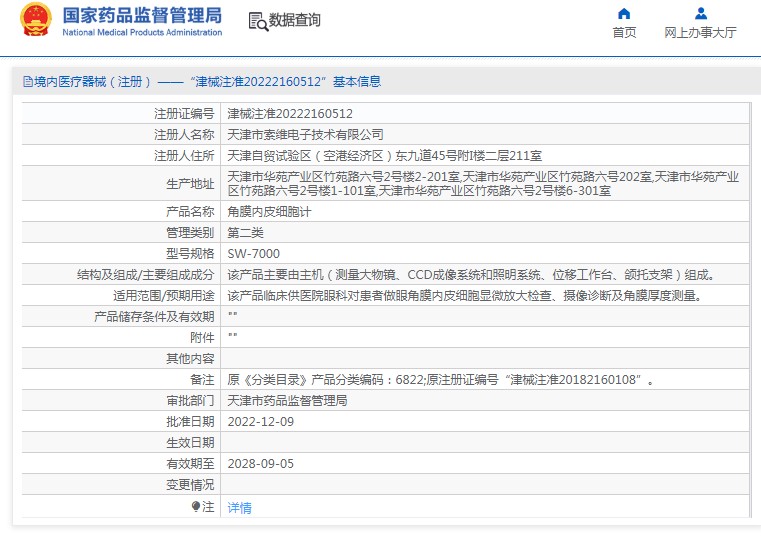
Task: Select intended use text 该产品临床供医院眼科
Action: (x=465, y=296)
